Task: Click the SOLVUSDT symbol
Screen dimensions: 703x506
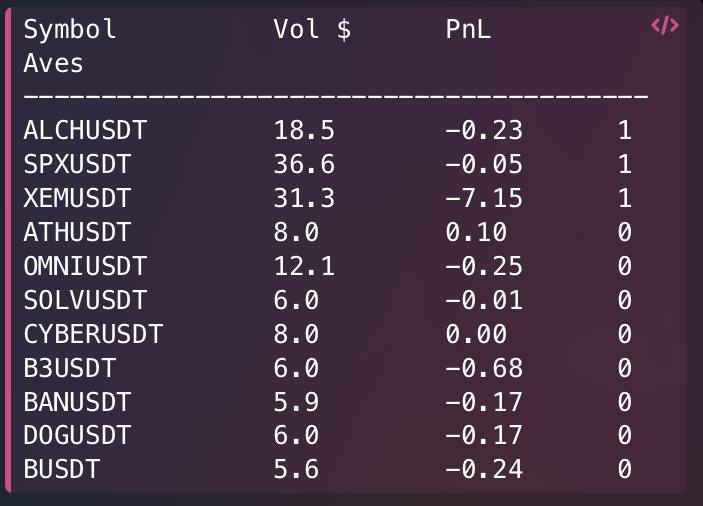Action: click(85, 300)
